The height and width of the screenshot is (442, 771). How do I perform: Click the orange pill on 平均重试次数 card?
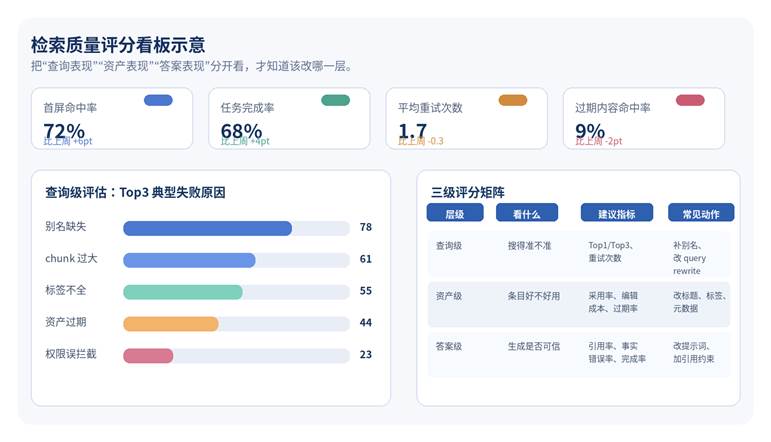tap(512, 100)
